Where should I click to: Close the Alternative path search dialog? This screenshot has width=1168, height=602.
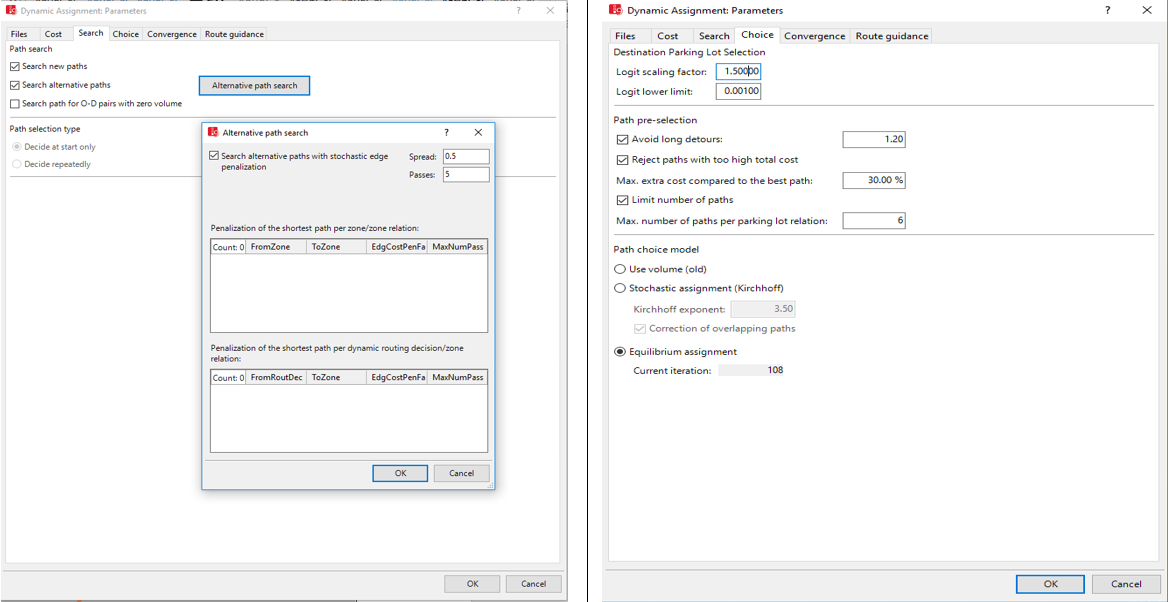click(x=479, y=133)
